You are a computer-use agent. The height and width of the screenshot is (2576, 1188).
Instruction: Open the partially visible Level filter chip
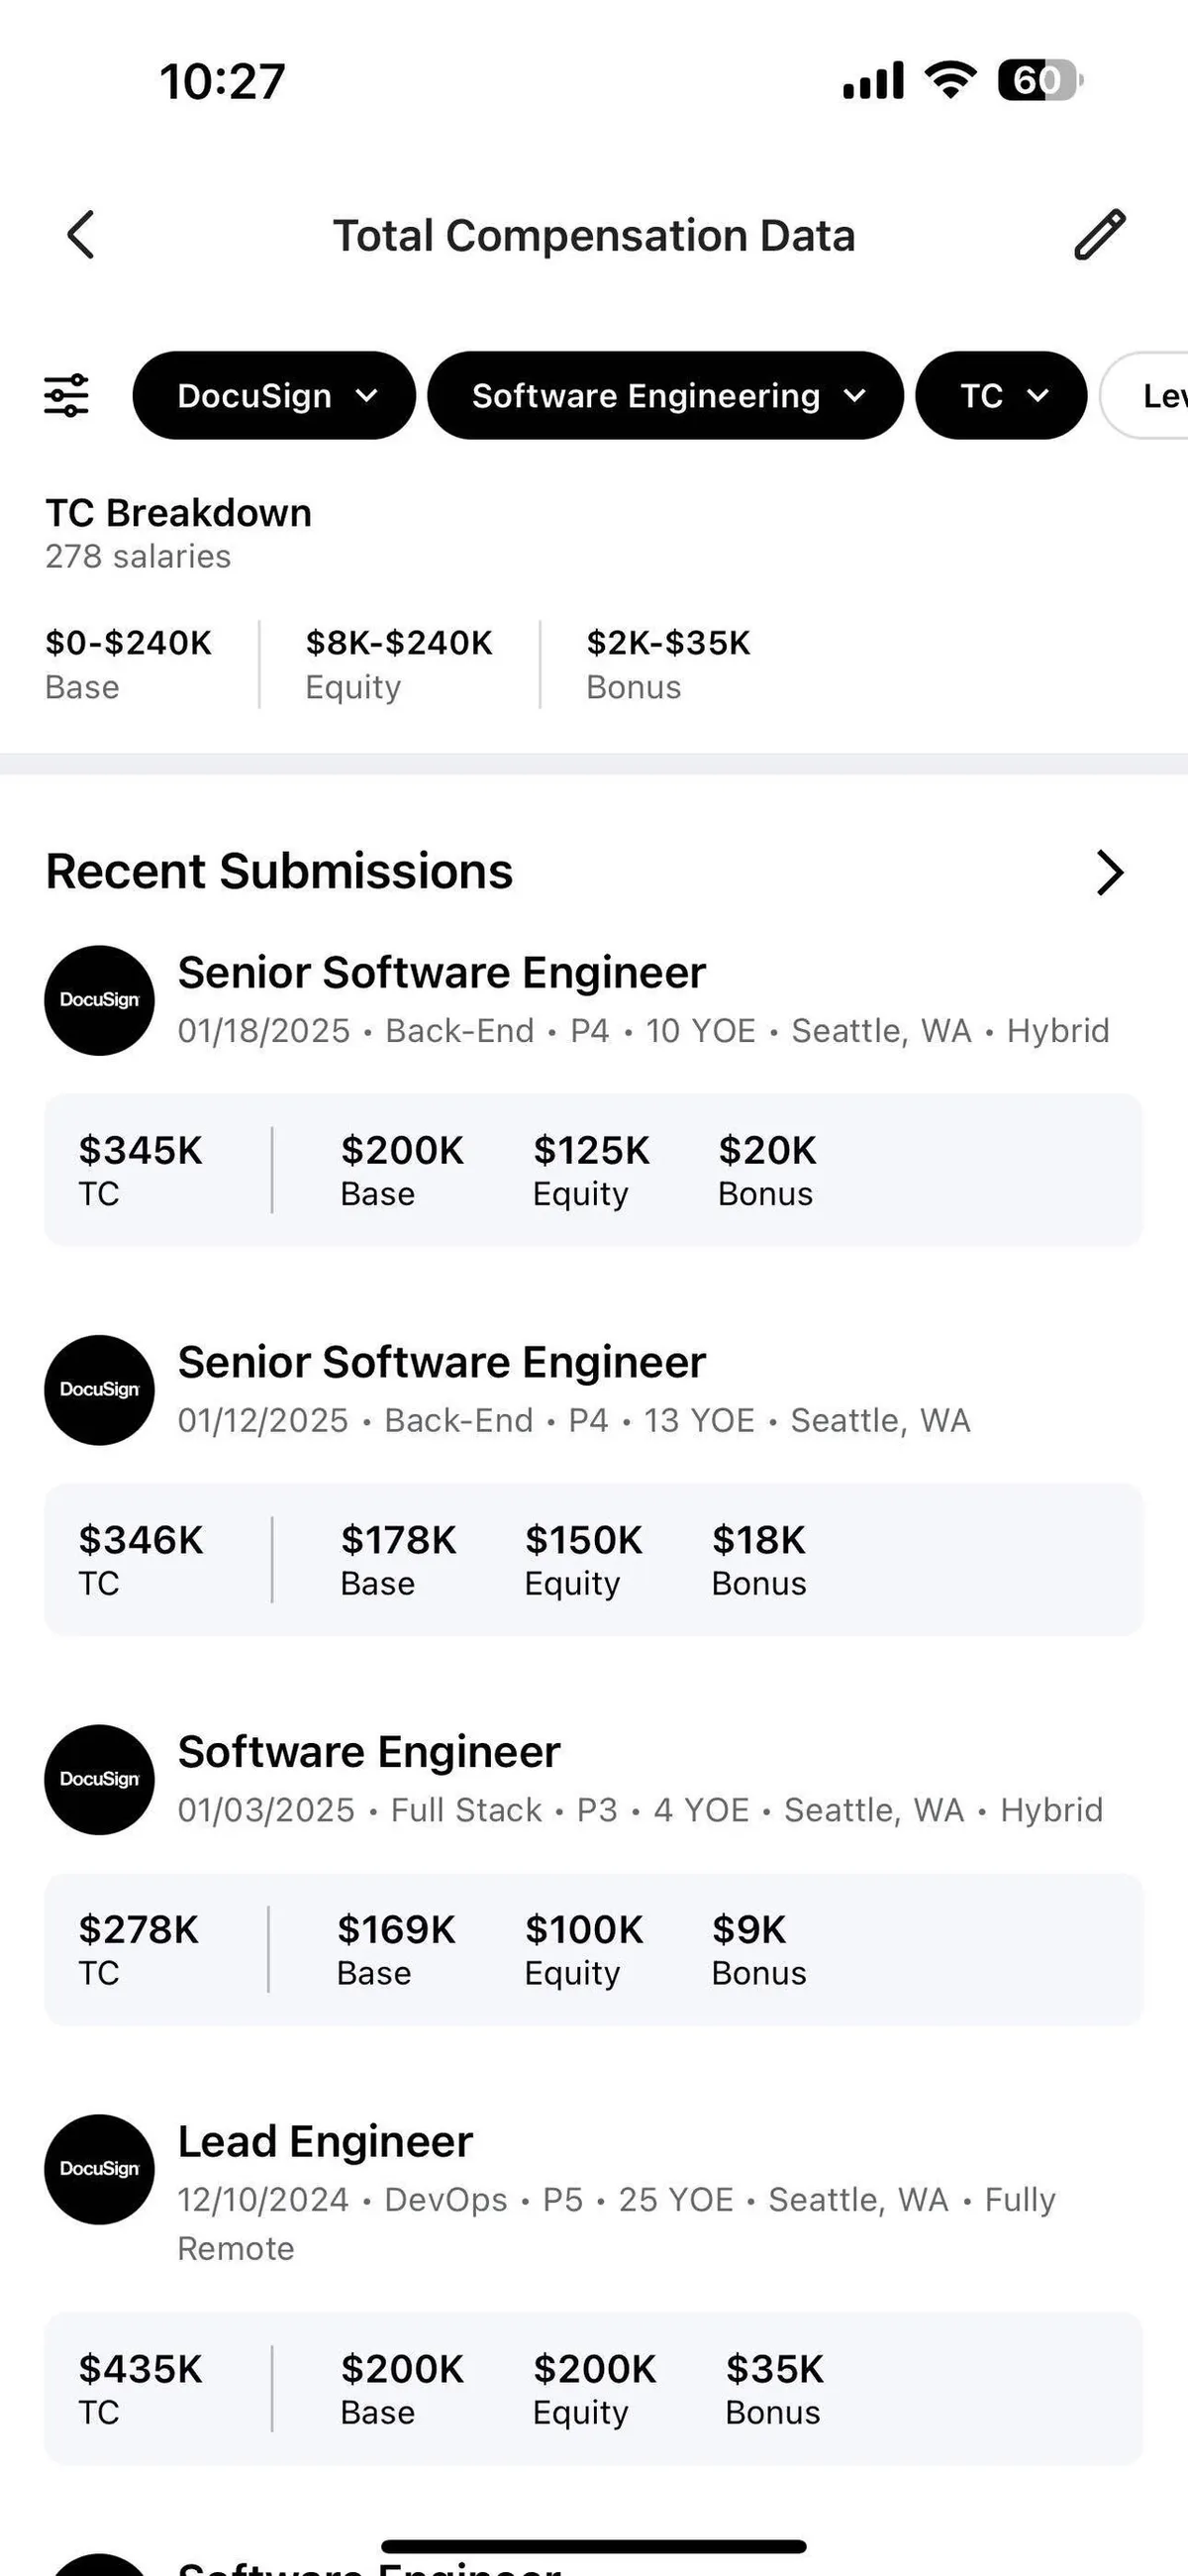pyautogui.click(x=1150, y=396)
